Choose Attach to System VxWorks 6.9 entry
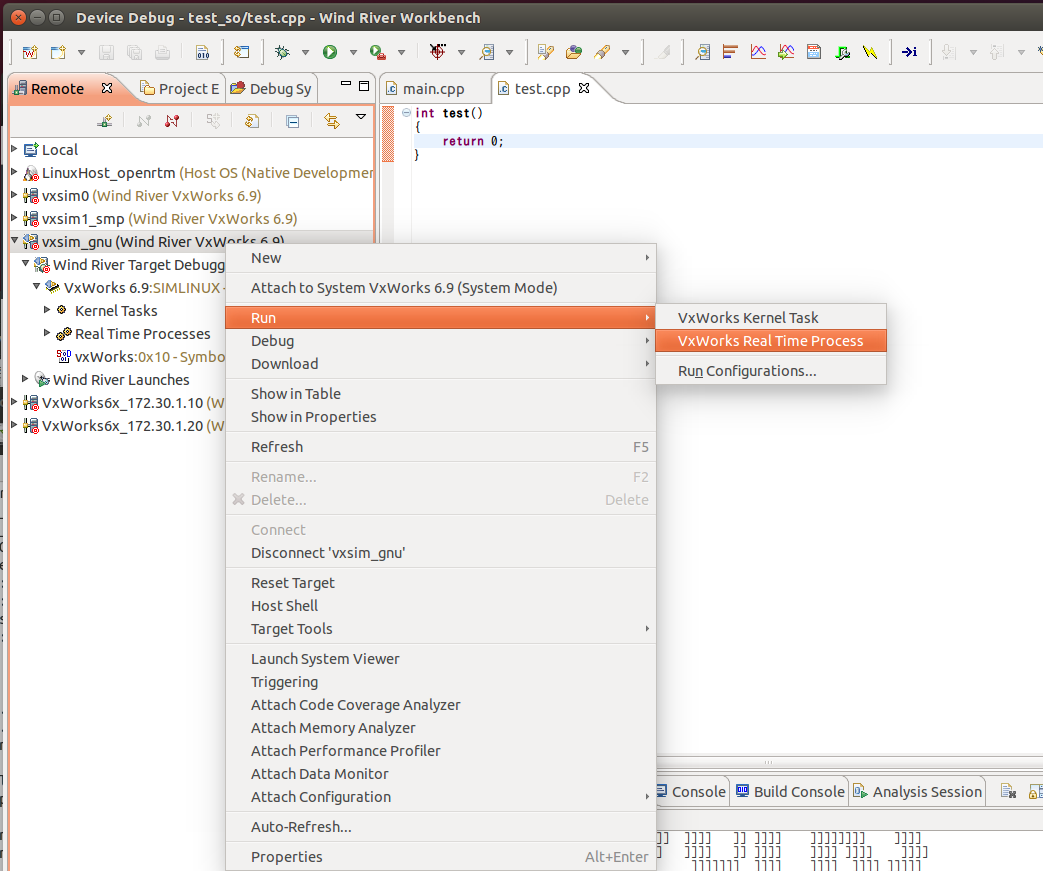This screenshot has height=871, width=1043. point(441,287)
